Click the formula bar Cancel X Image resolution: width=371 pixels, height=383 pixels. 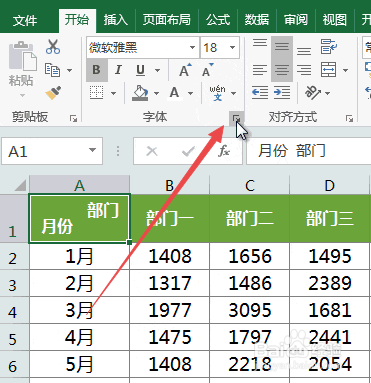click(x=152, y=151)
